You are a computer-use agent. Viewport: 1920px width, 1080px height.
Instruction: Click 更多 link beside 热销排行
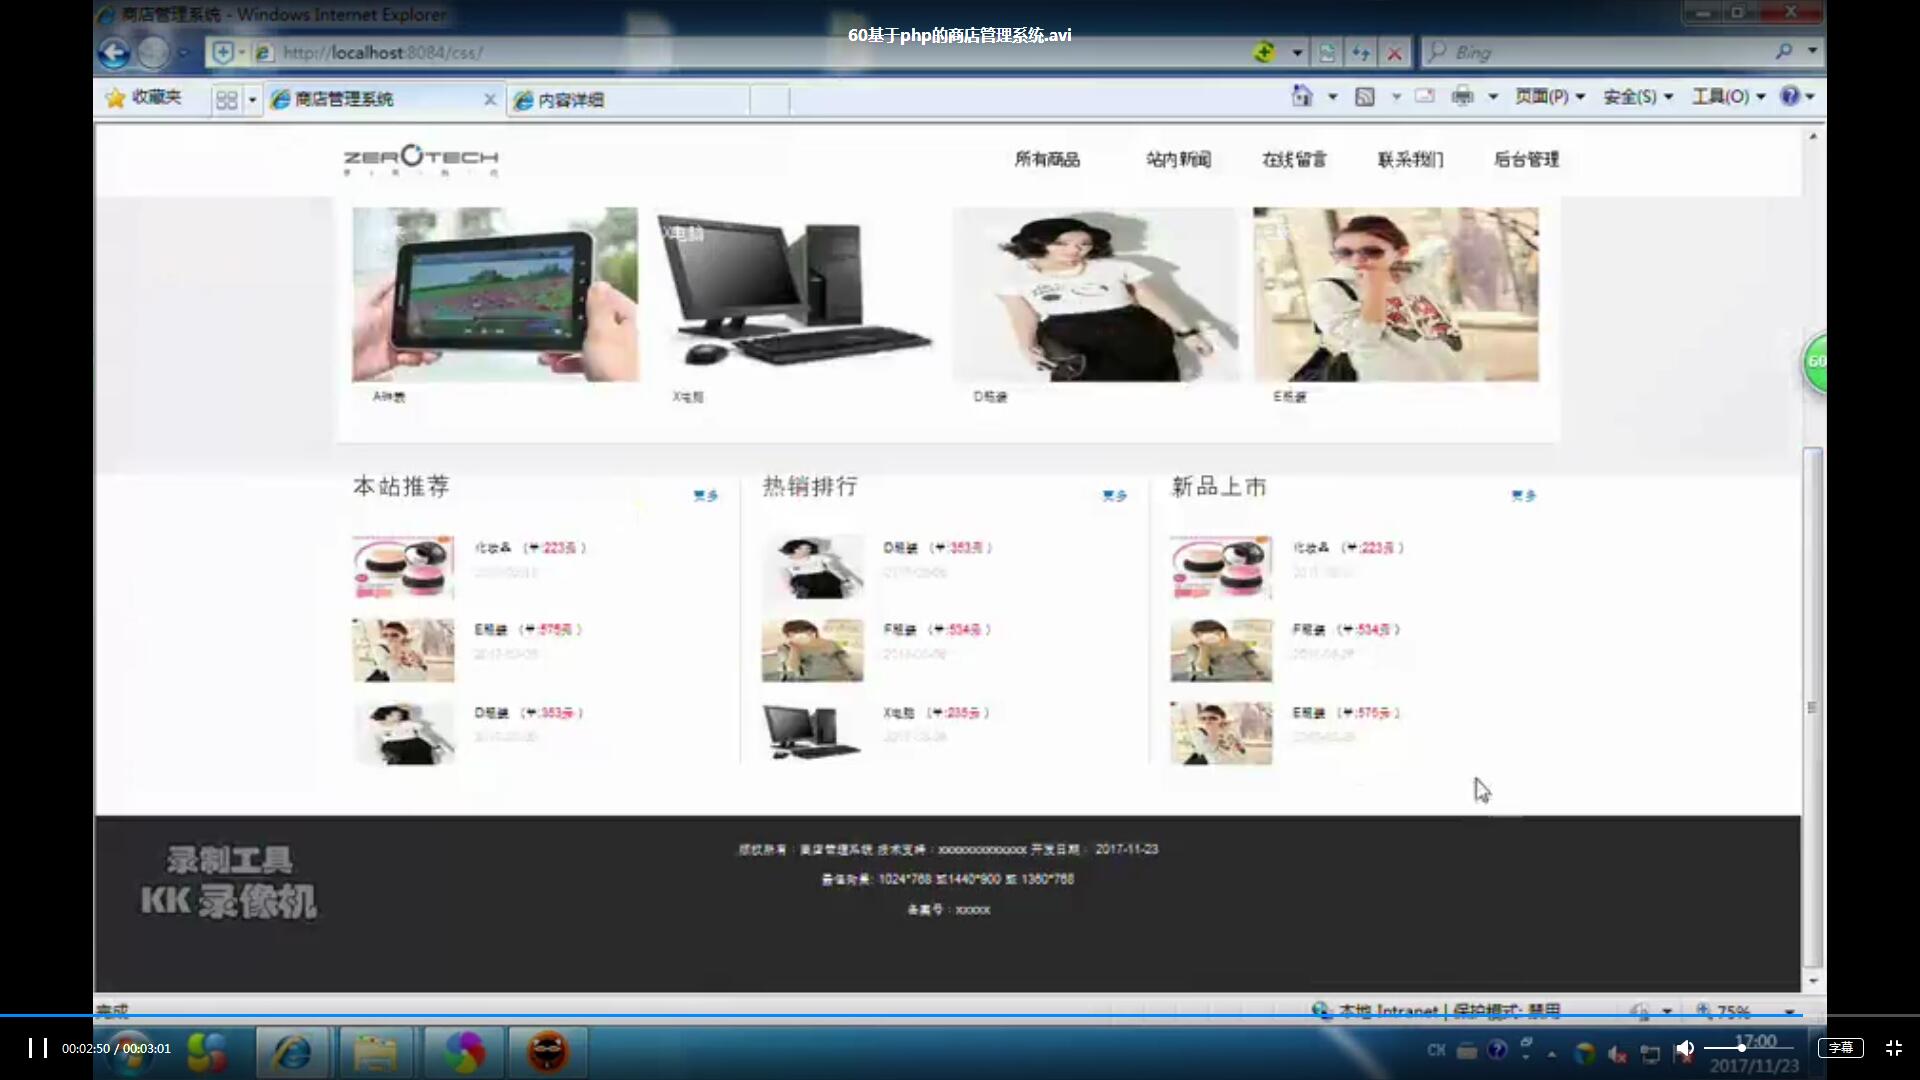(x=1115, y=495)
